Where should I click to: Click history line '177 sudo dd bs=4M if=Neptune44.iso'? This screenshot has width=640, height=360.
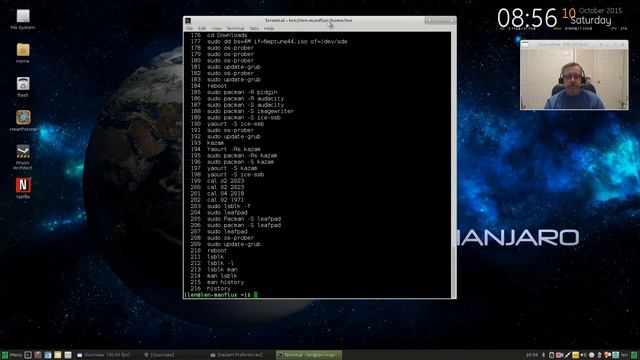[x=269, y=42]
